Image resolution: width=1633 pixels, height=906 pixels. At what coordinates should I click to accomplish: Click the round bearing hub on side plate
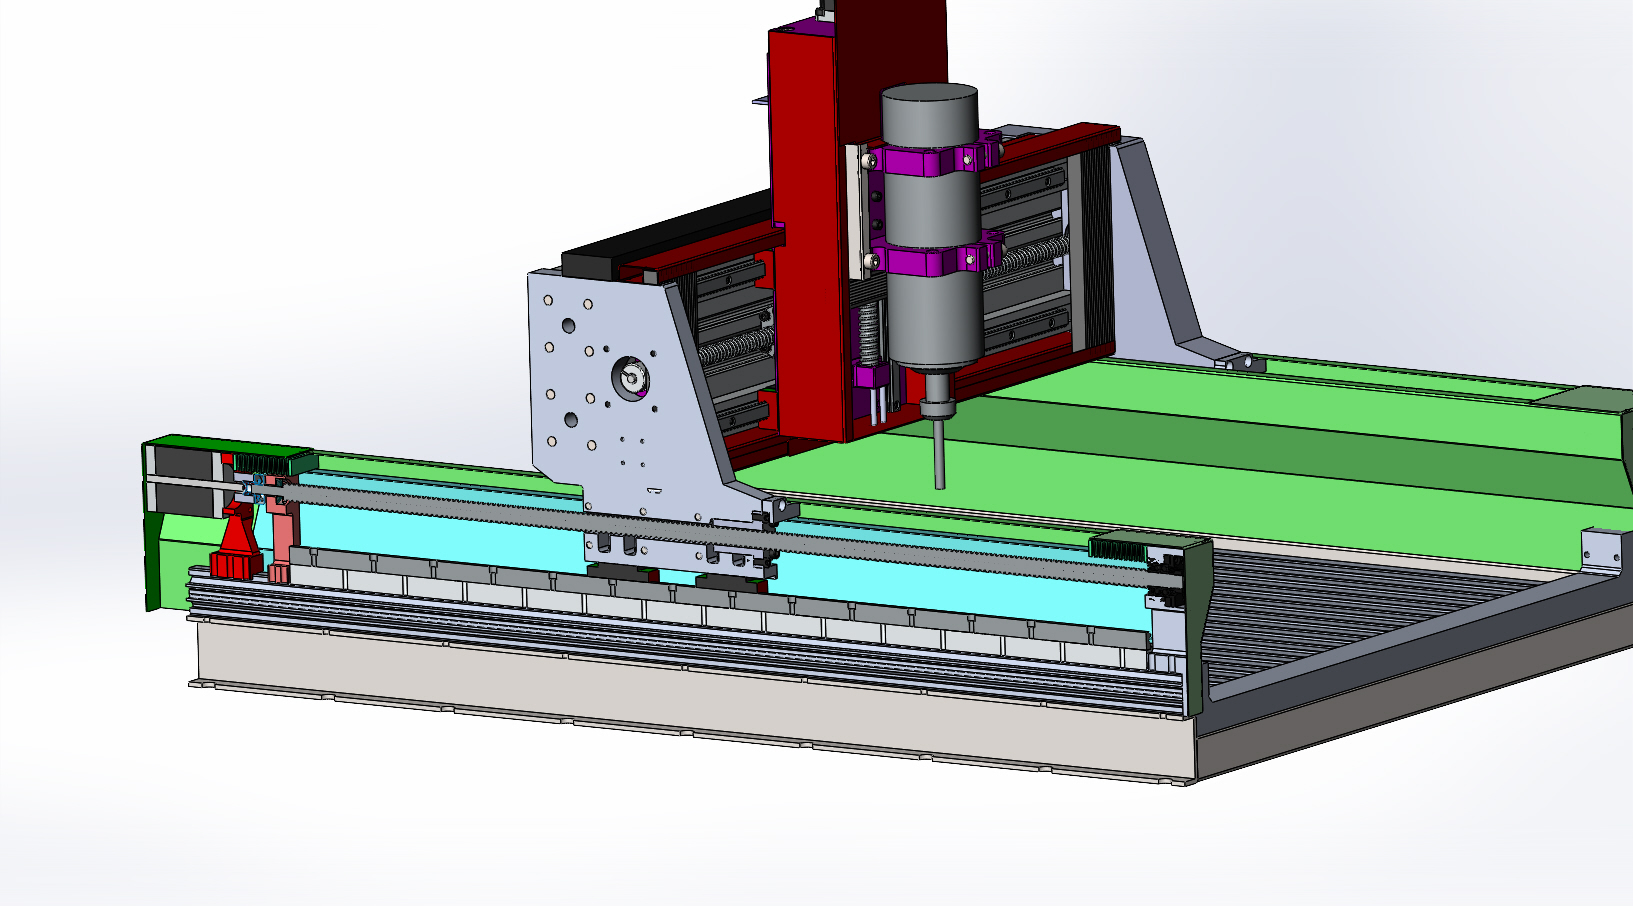[x=631, y=379]
